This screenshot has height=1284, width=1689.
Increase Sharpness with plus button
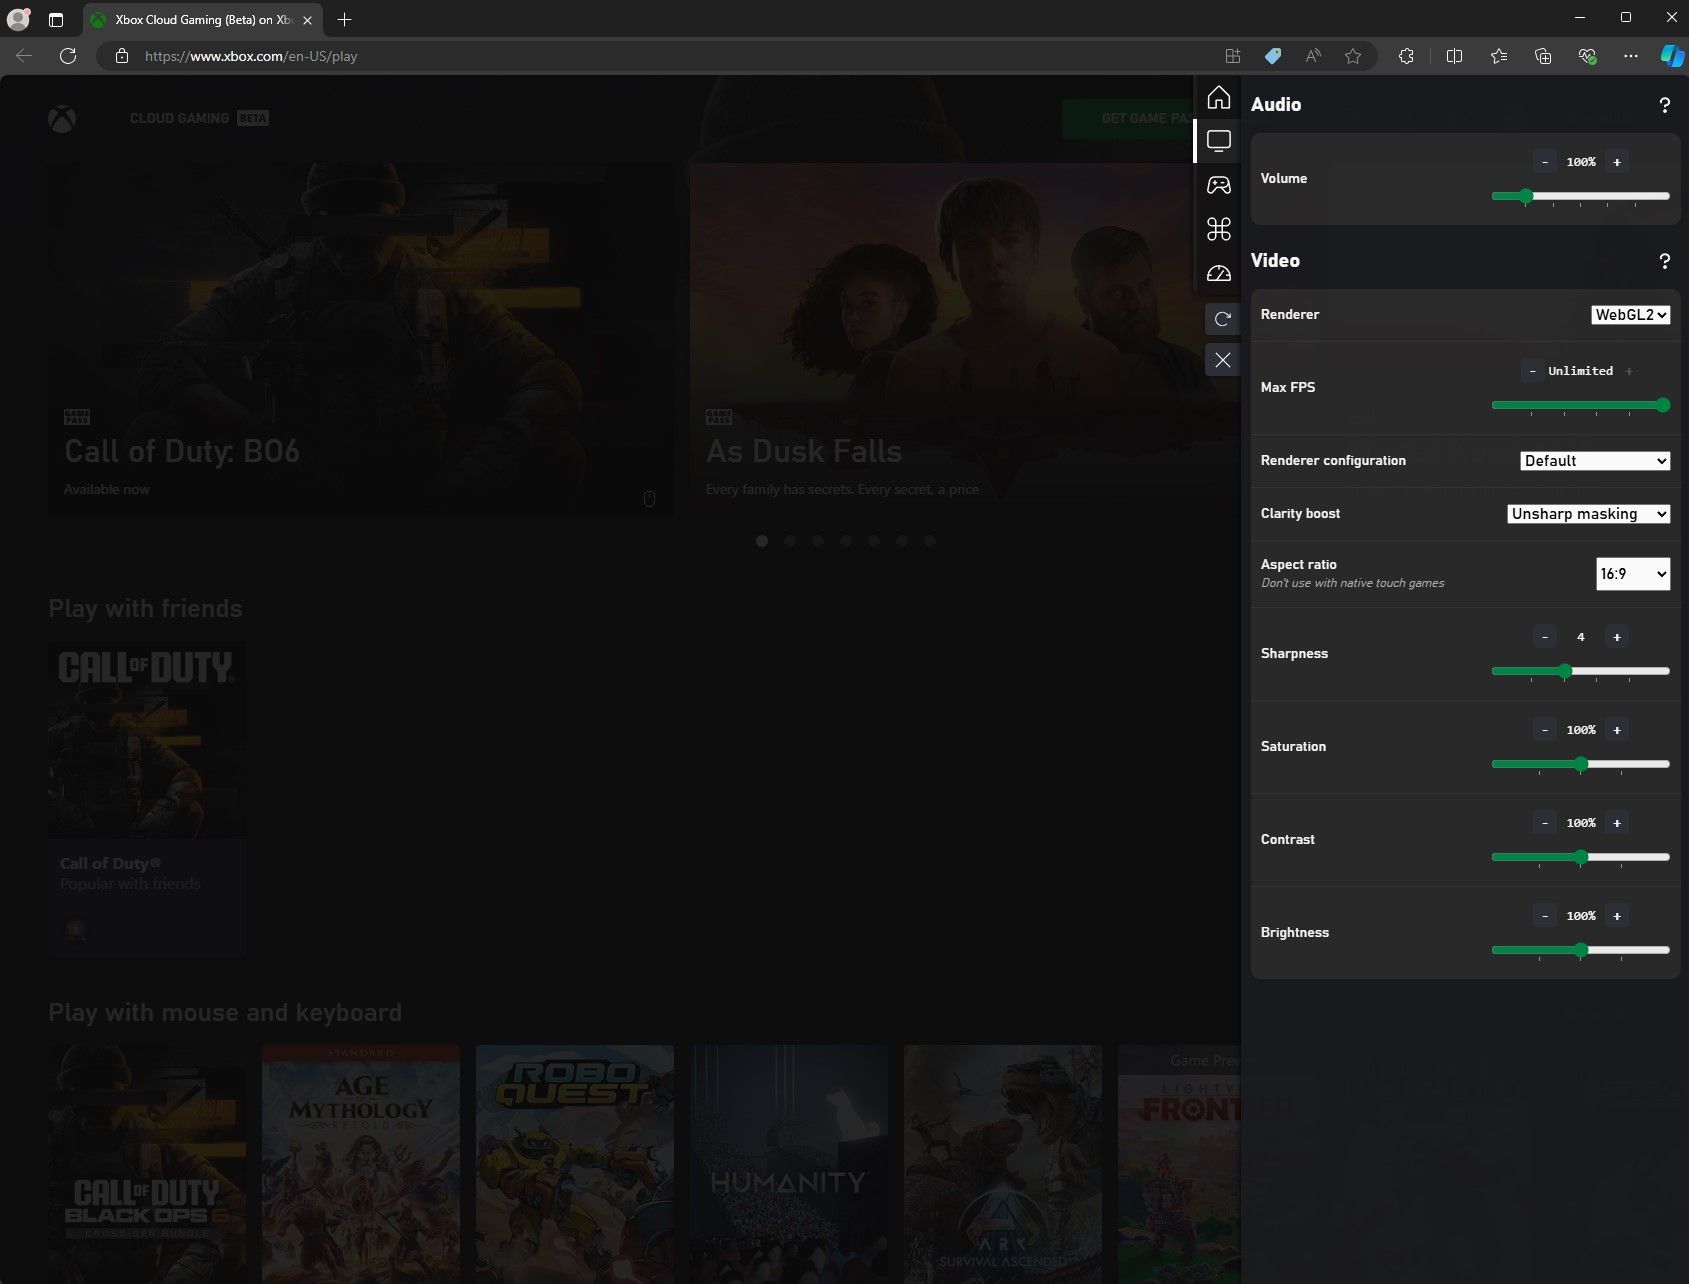point(1617,637)
